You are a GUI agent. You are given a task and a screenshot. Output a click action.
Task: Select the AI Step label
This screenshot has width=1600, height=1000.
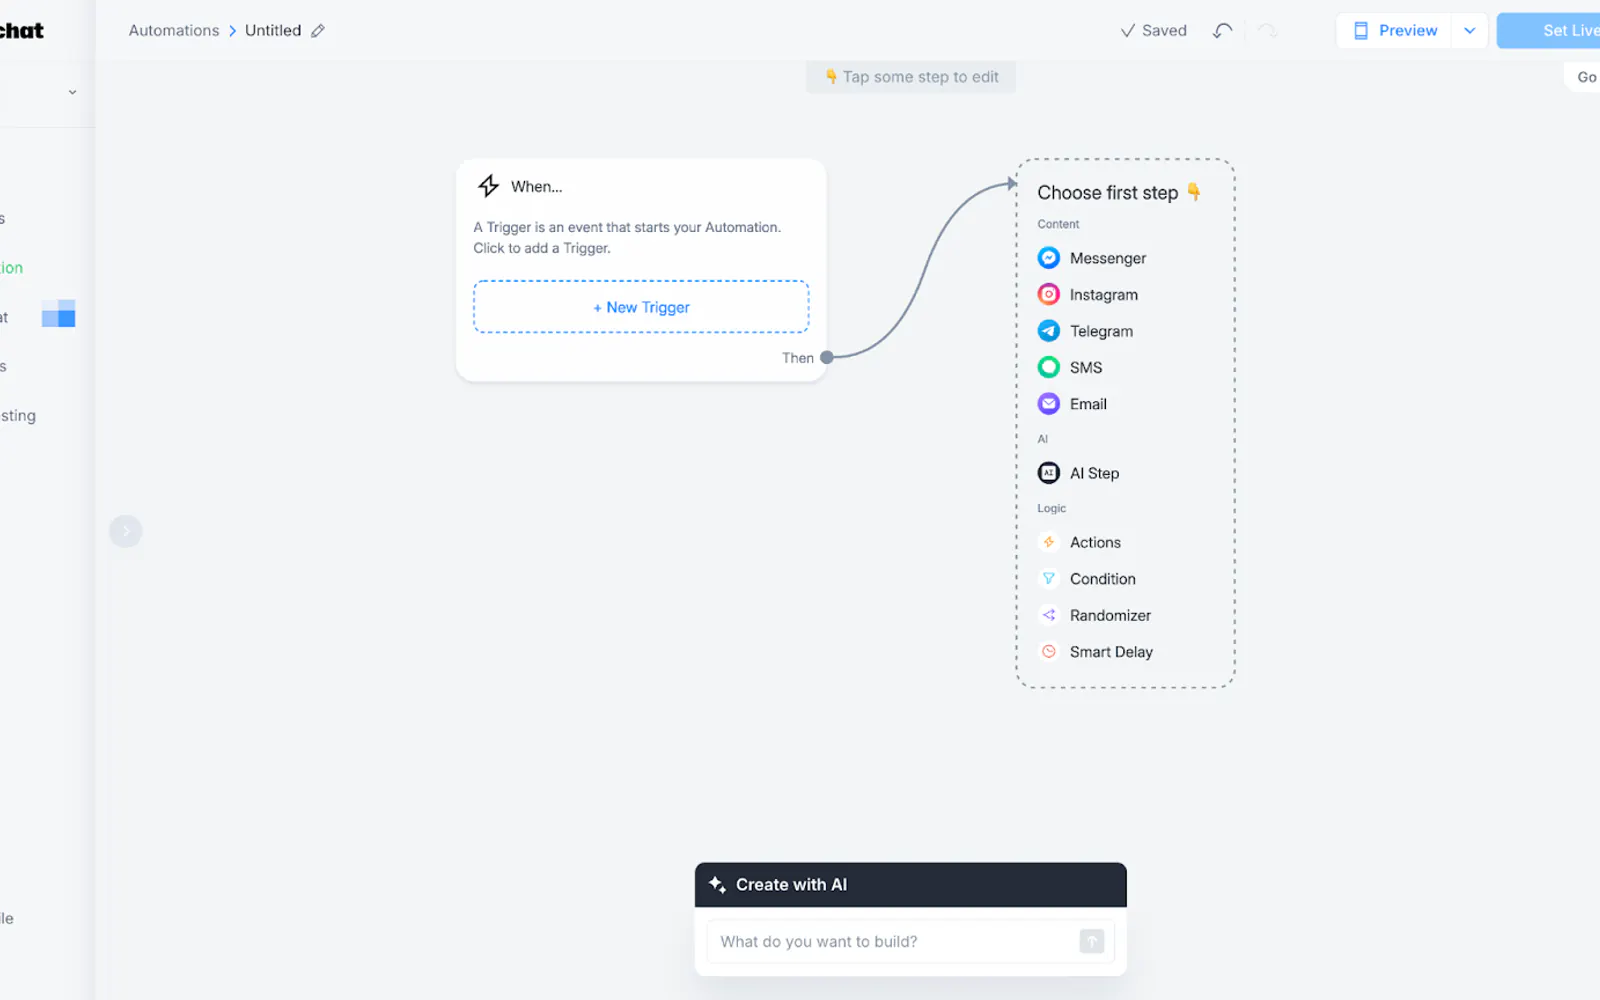click(x=1094, y=473)
